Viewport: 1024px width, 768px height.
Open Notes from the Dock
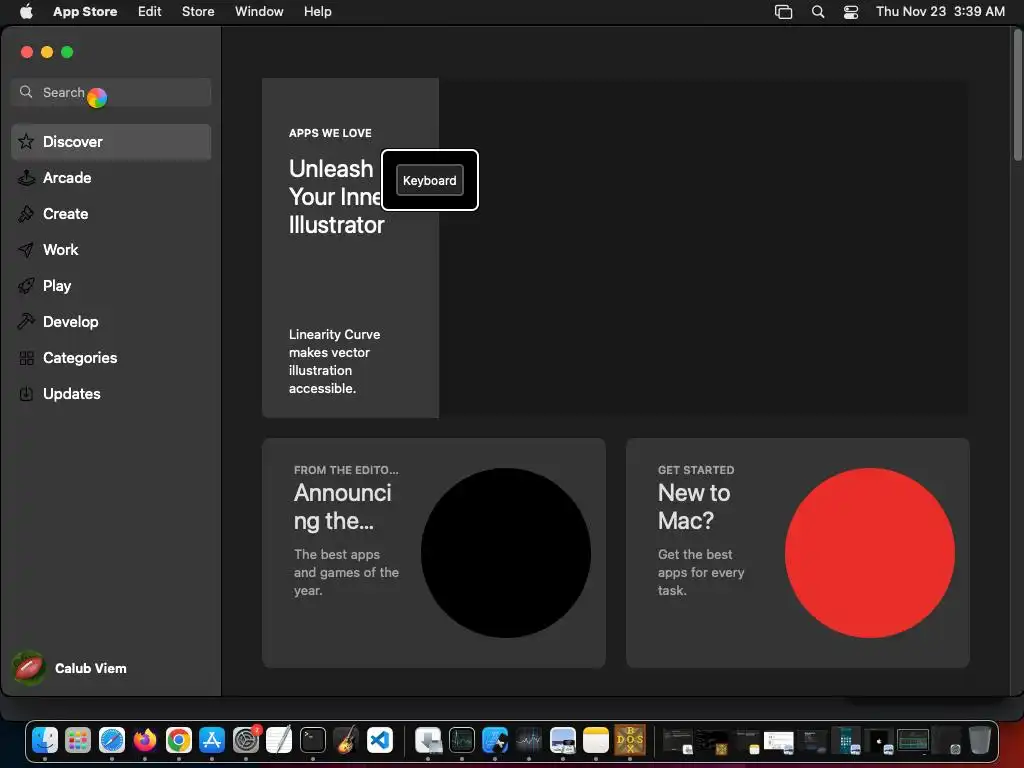(596, 740)
